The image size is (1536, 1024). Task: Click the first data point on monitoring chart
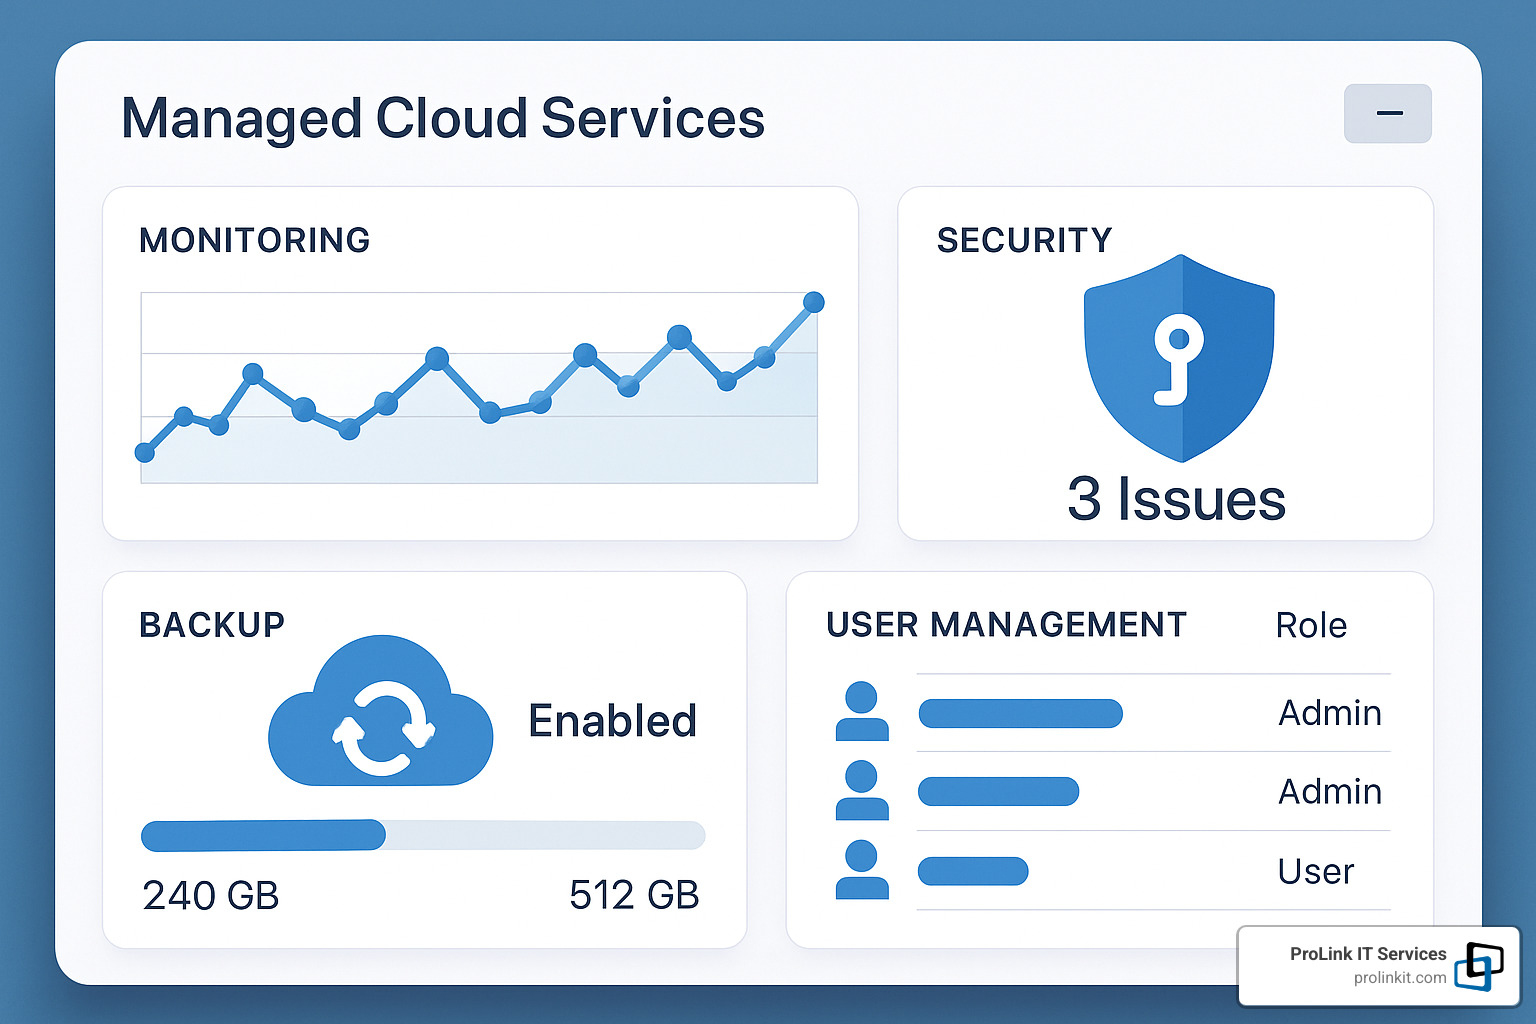[145, 453]
